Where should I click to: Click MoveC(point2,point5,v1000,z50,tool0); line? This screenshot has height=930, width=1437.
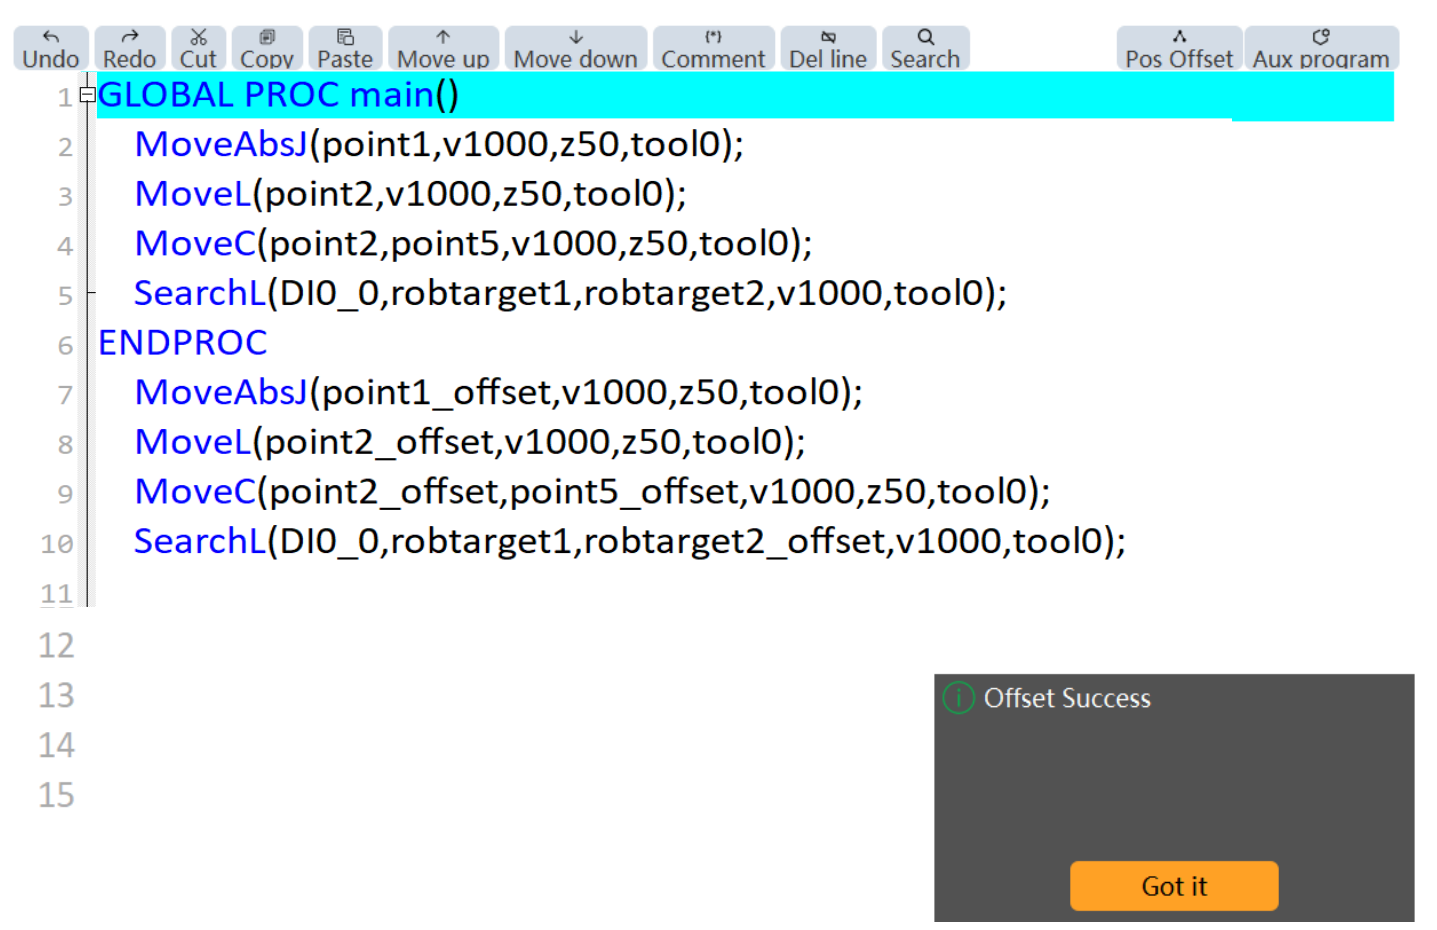(473, 243)
